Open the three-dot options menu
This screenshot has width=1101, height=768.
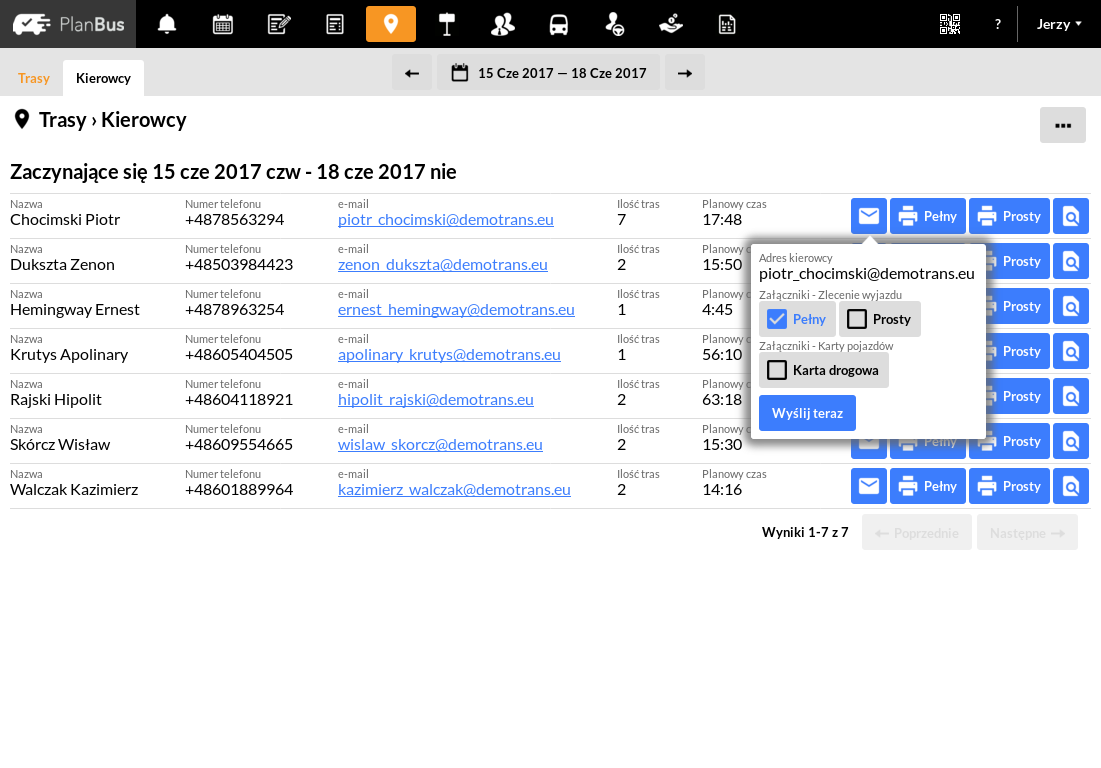coord(1063,124)
